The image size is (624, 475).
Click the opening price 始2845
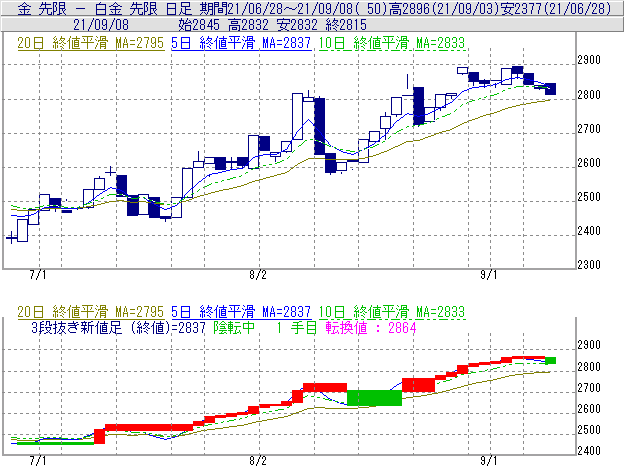click(x=199, y=25)
